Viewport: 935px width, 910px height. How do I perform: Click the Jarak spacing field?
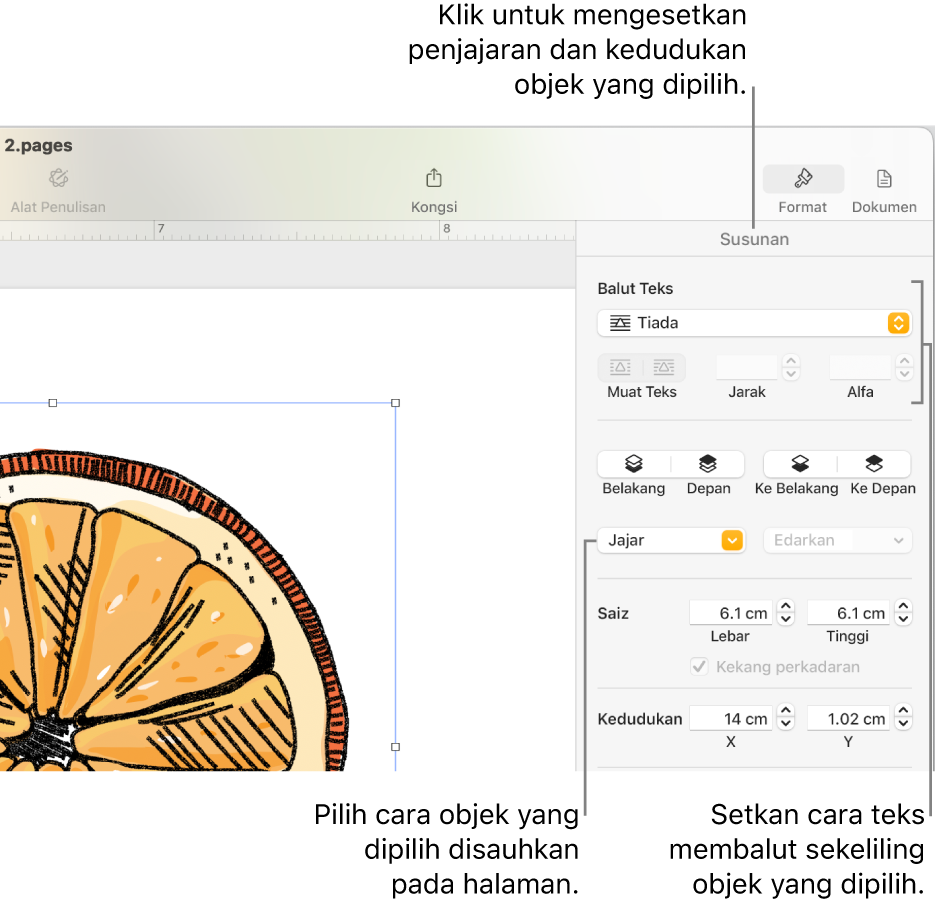(x=747, y=367)
